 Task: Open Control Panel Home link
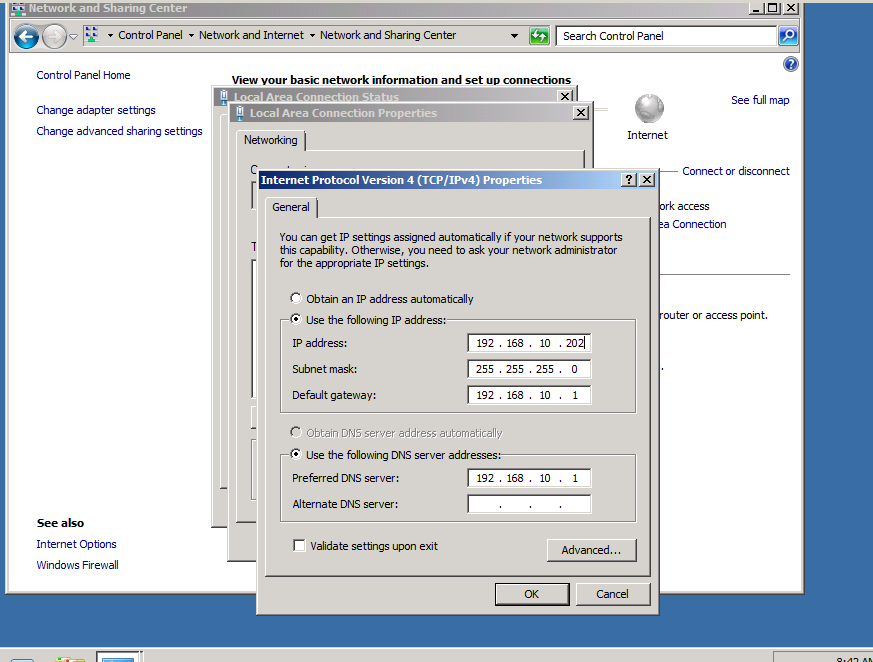[x=84, y=75]
